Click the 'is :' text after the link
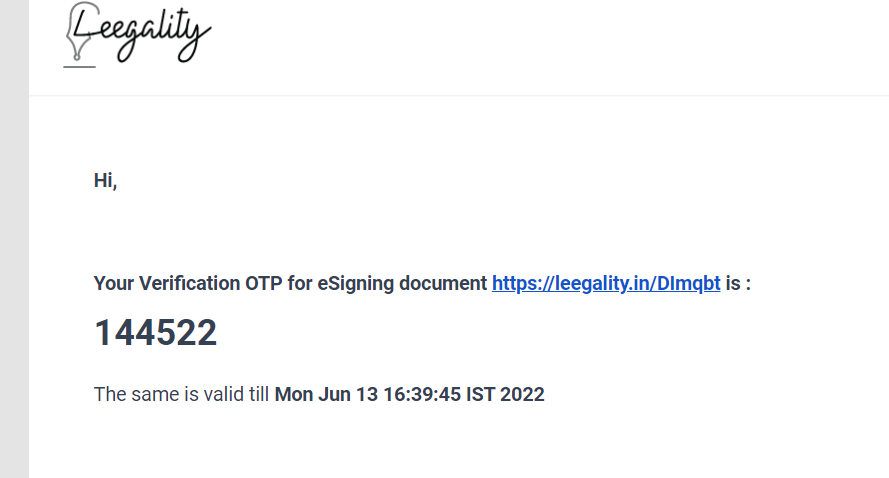Viewport: 889px width, 478px height. click(738, 283)
